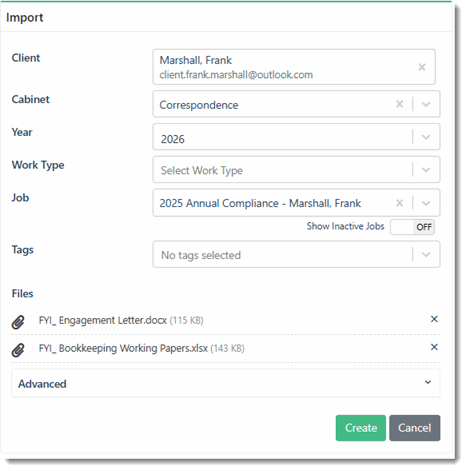
Task: Click the Client field showing Marshall, Frank
Action: click(294, 67)
